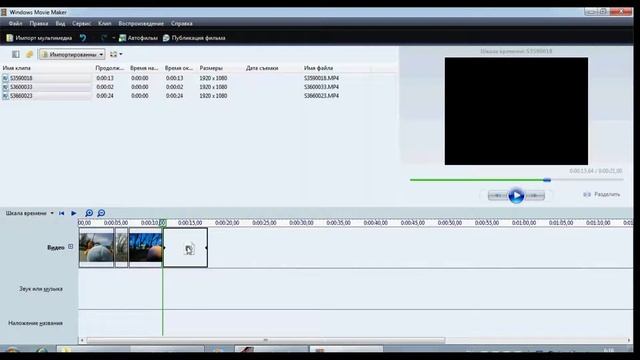Click the video file icon of S3590018
640x360 pixels.
pos(5,78)
